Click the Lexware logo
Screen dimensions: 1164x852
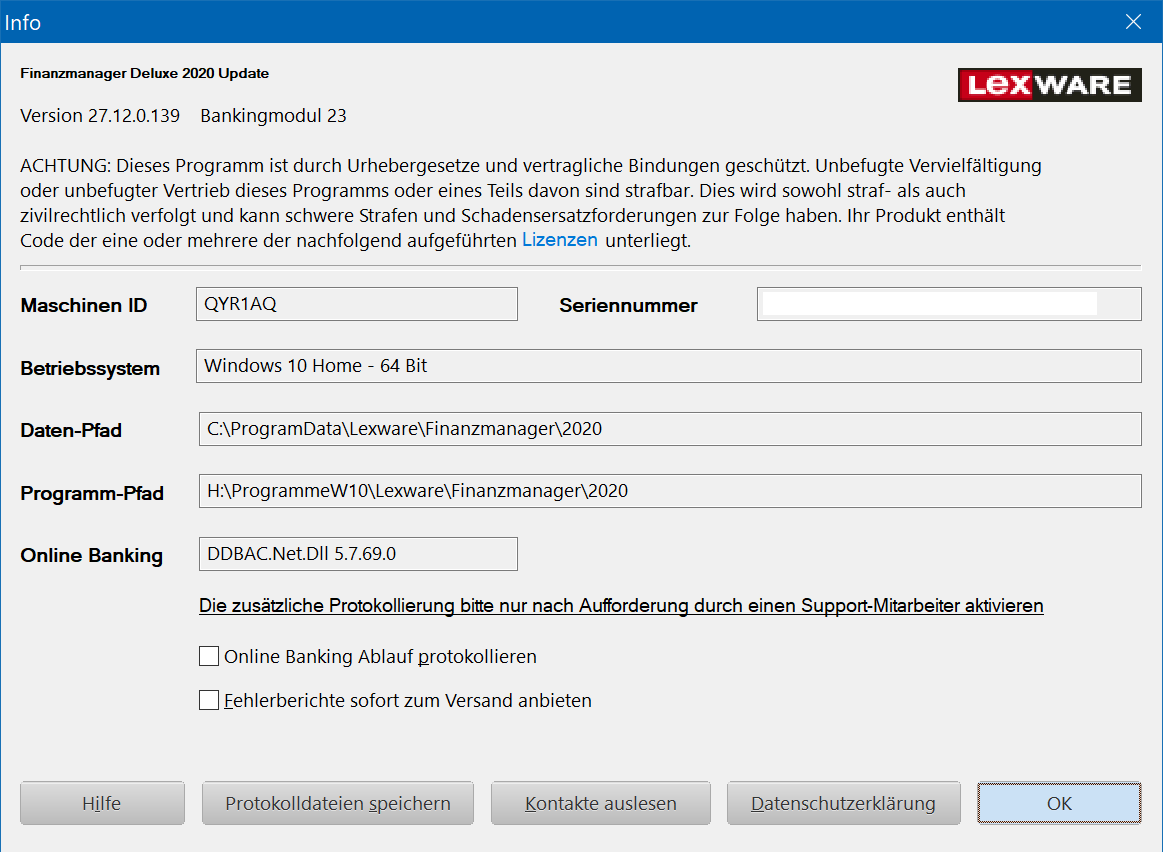point(1050,85)
